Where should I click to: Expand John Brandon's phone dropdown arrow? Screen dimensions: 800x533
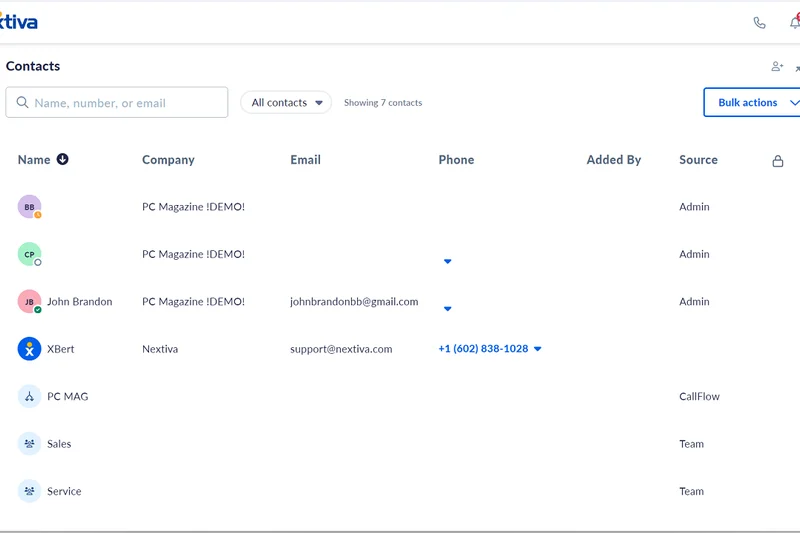pyautogui.click(x=448, y=309)
